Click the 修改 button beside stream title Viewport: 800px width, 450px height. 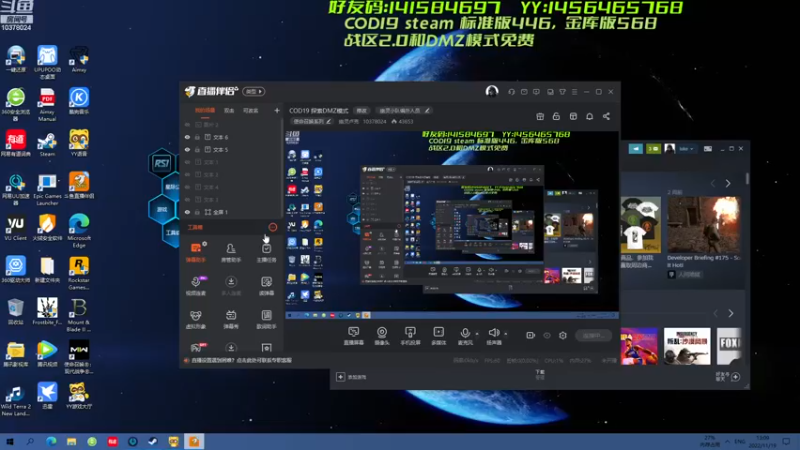pos(362,110)
